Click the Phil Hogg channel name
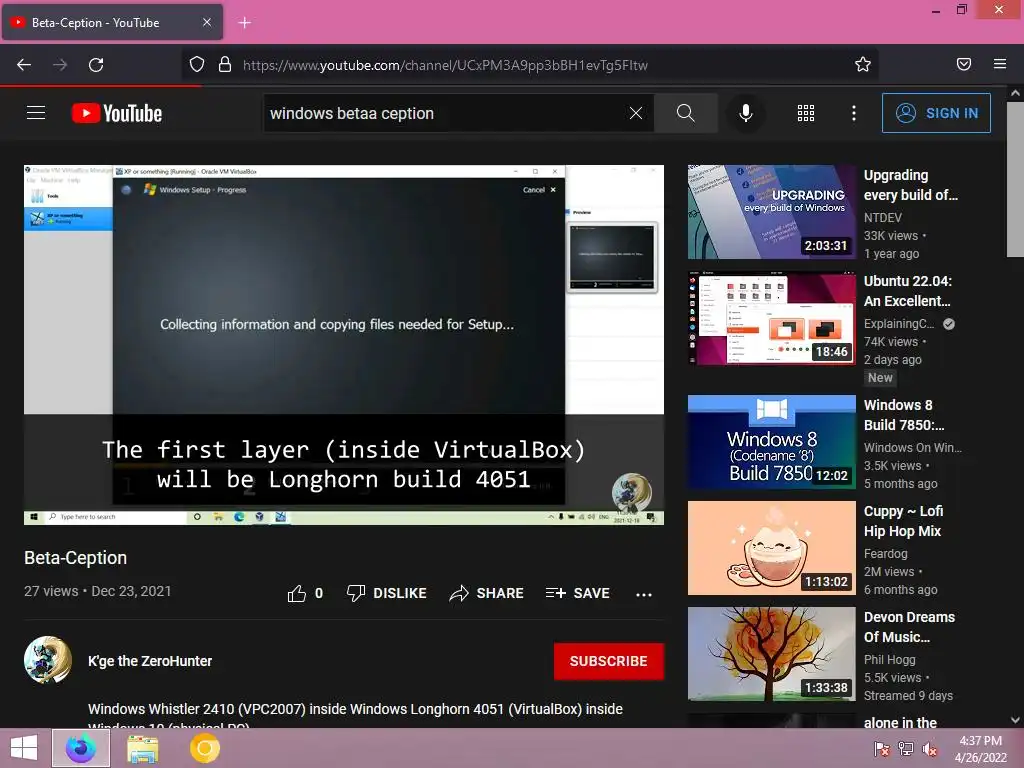Viewport: 1024px width, 768px height. (889, 660)
